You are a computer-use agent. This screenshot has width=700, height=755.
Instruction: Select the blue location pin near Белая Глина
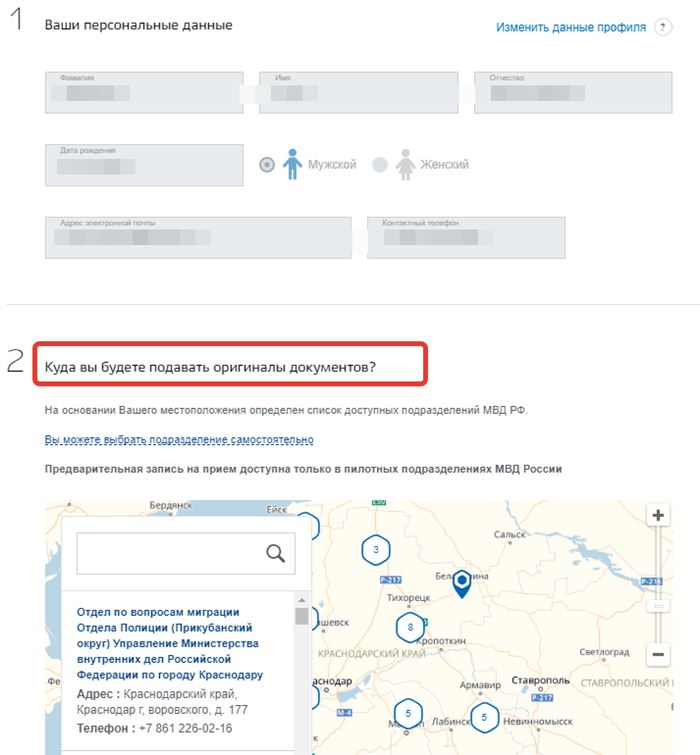462,584
